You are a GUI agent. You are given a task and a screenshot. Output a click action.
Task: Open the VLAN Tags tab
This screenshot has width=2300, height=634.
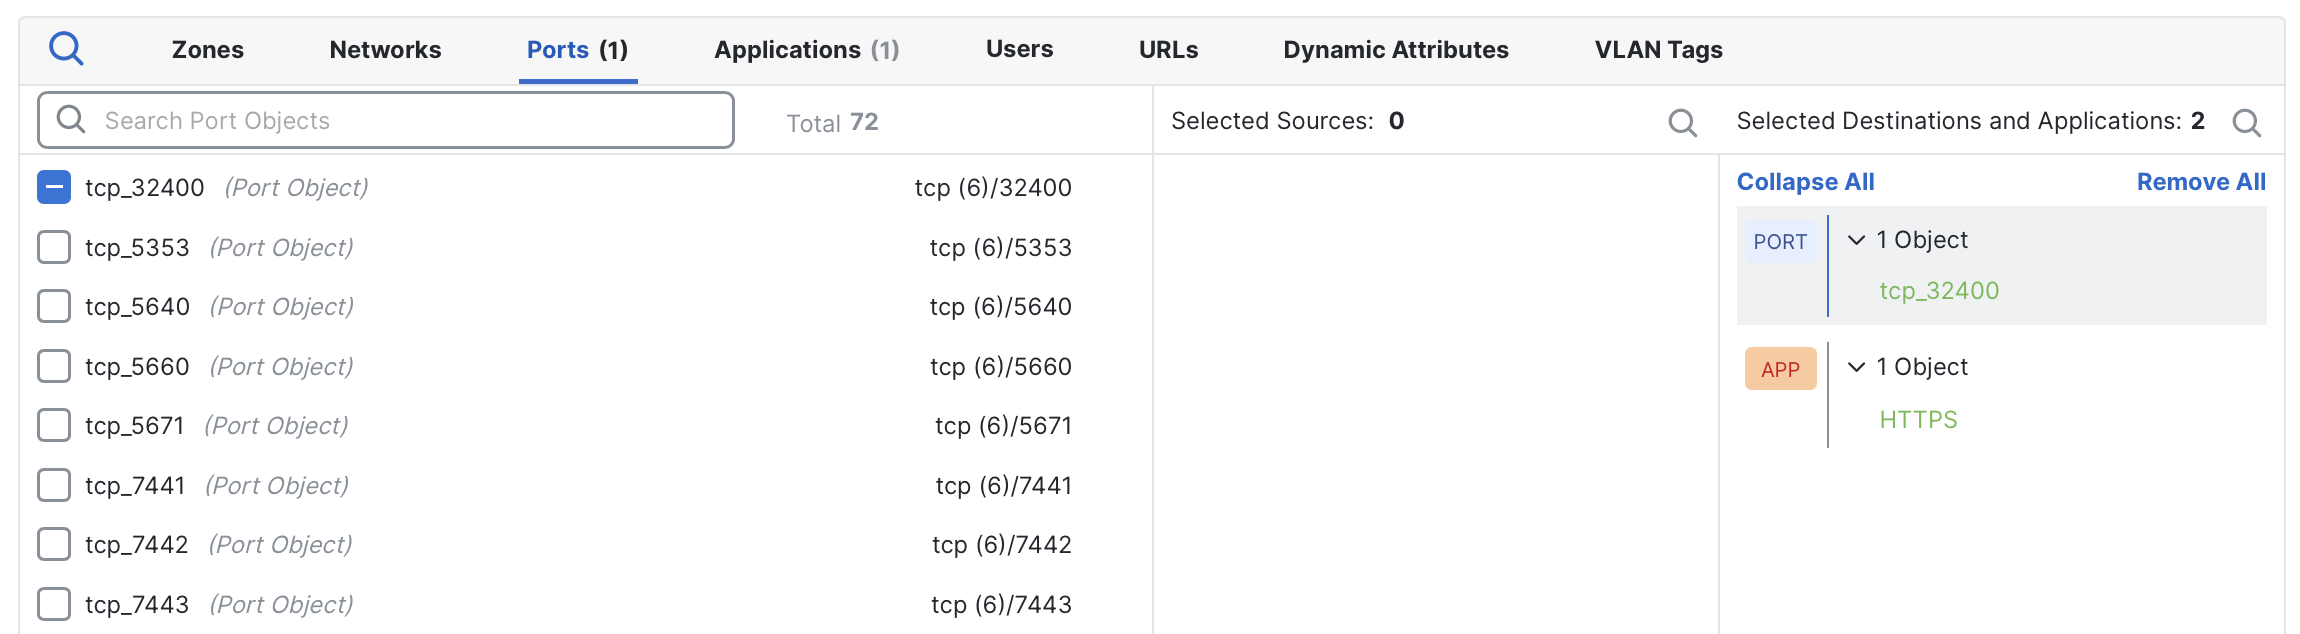pyautogui.click(x=1658, y=50)
